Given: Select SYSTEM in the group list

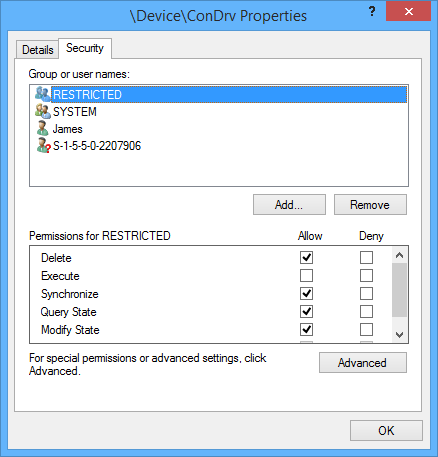Looking at the screenshot, I should (x=75, y=112).
